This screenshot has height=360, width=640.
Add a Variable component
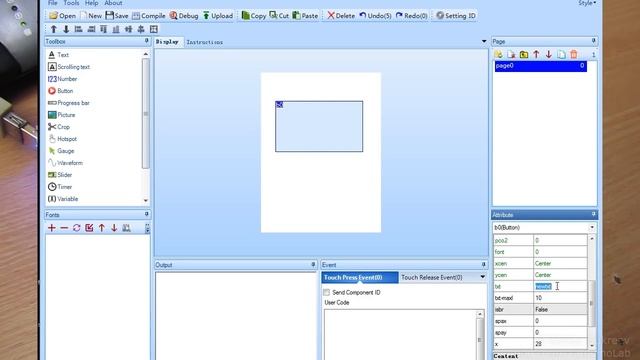point(63,199)
